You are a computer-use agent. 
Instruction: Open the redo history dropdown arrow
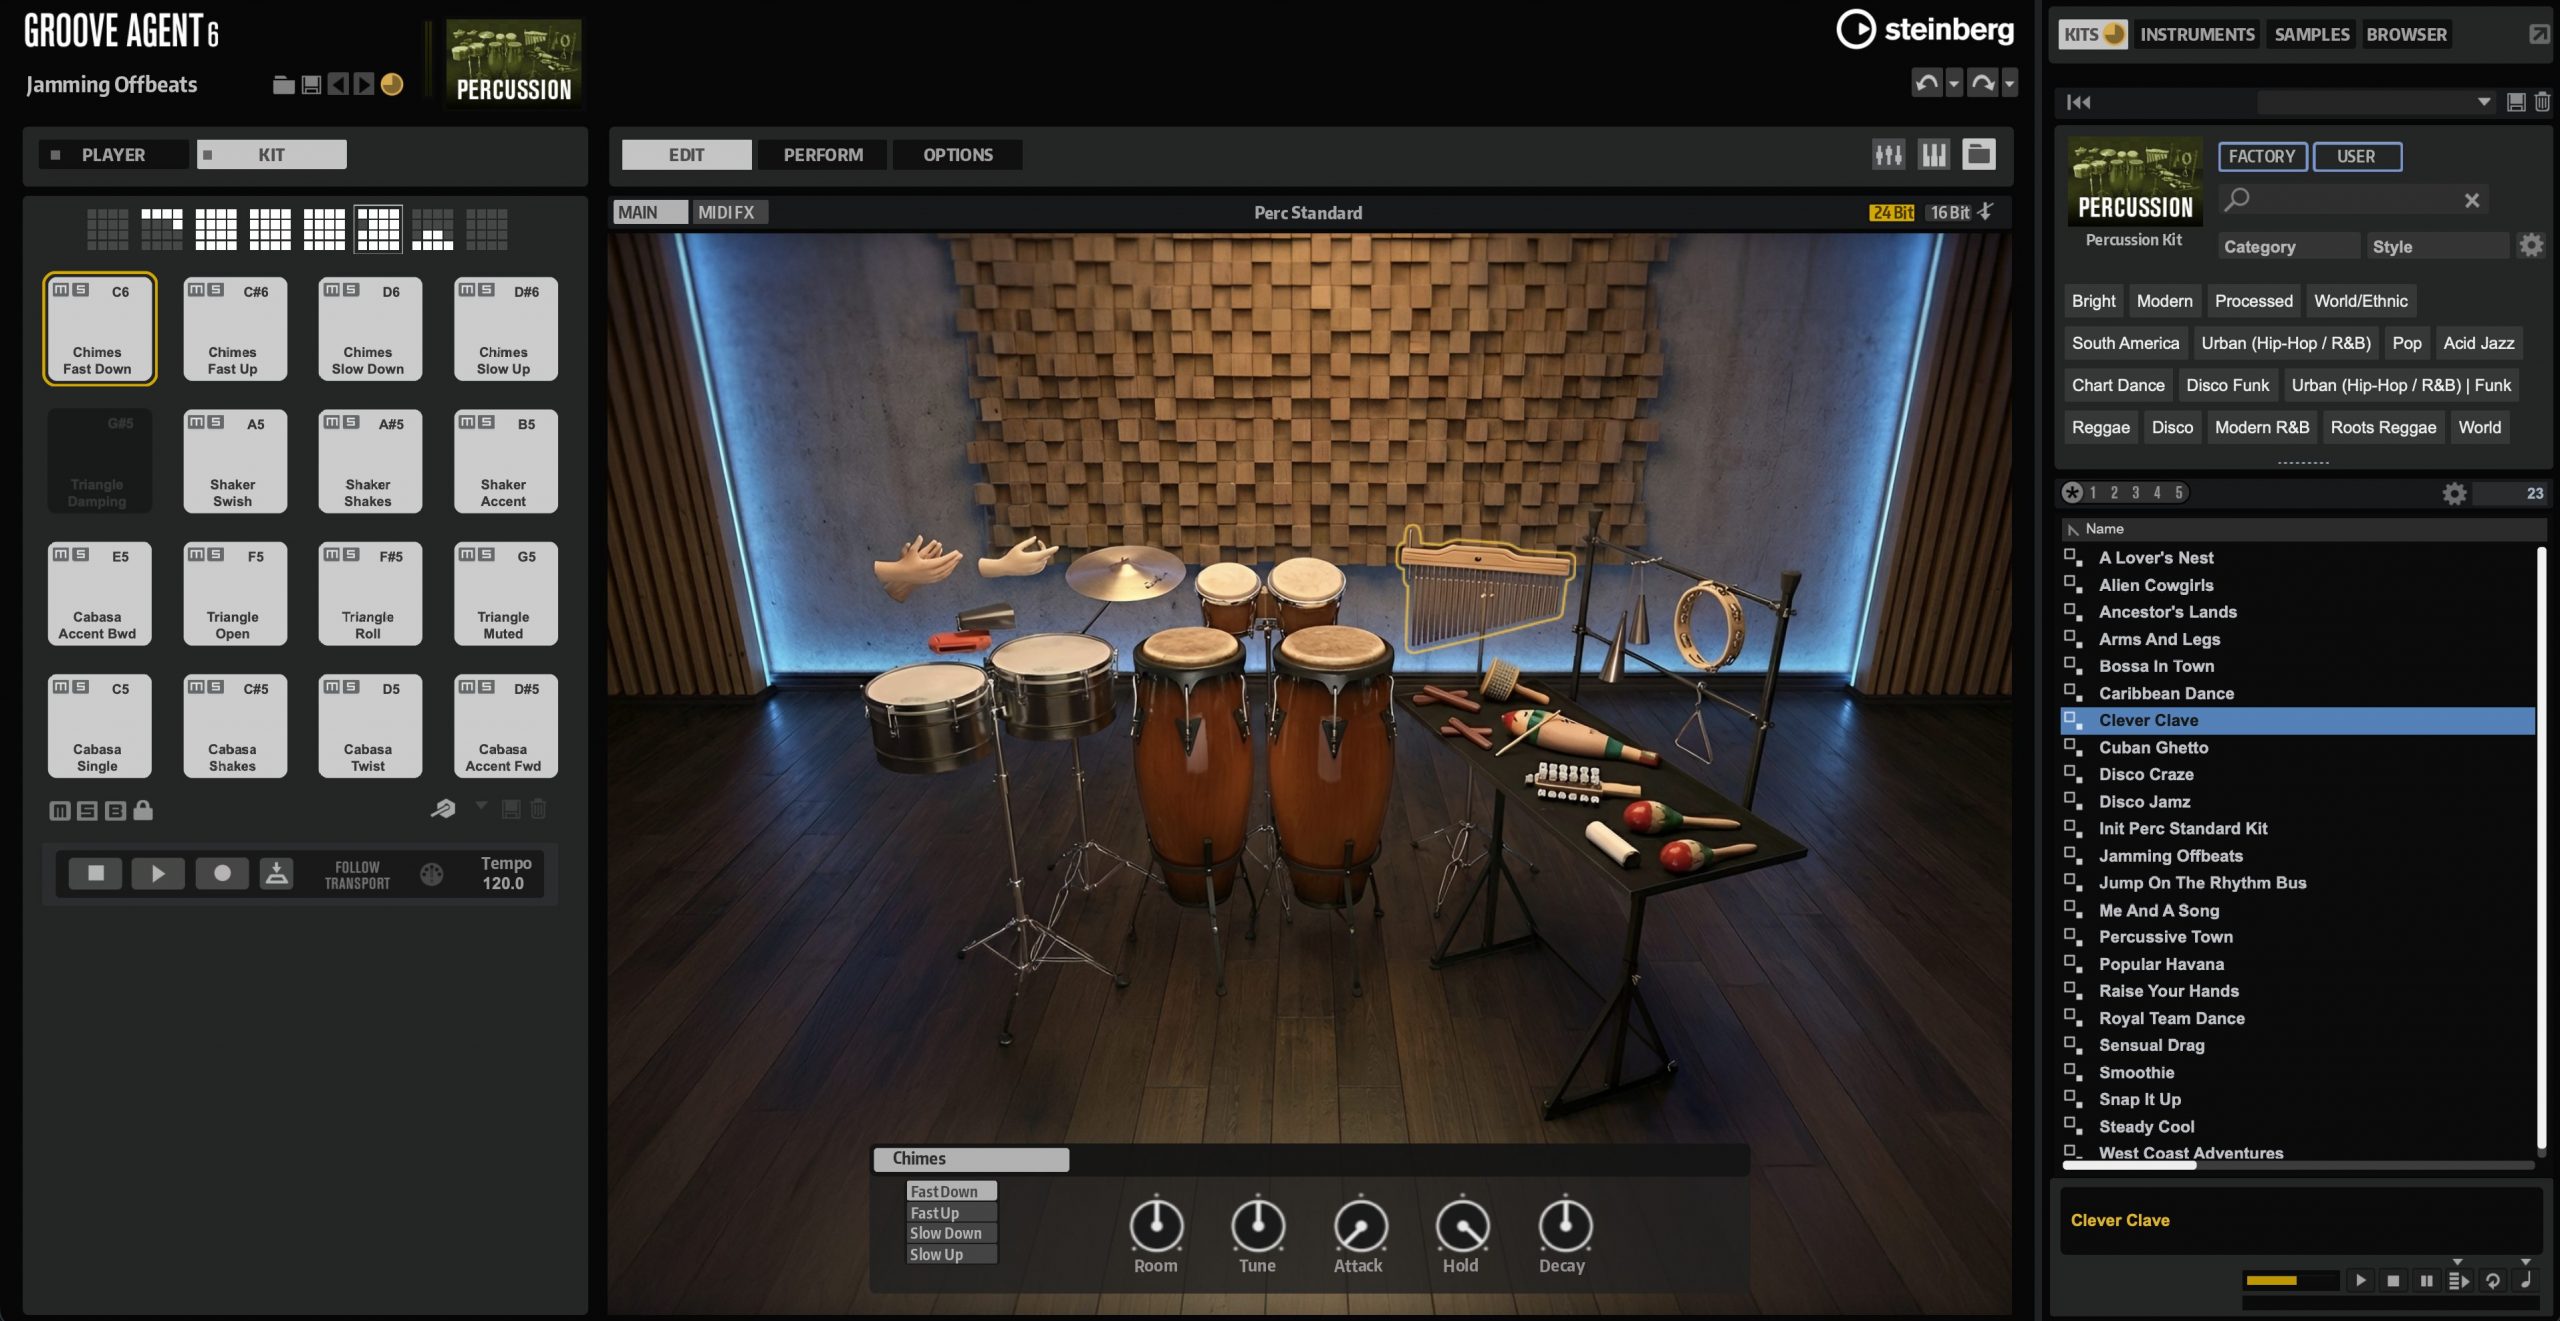tap(2009, 84)
